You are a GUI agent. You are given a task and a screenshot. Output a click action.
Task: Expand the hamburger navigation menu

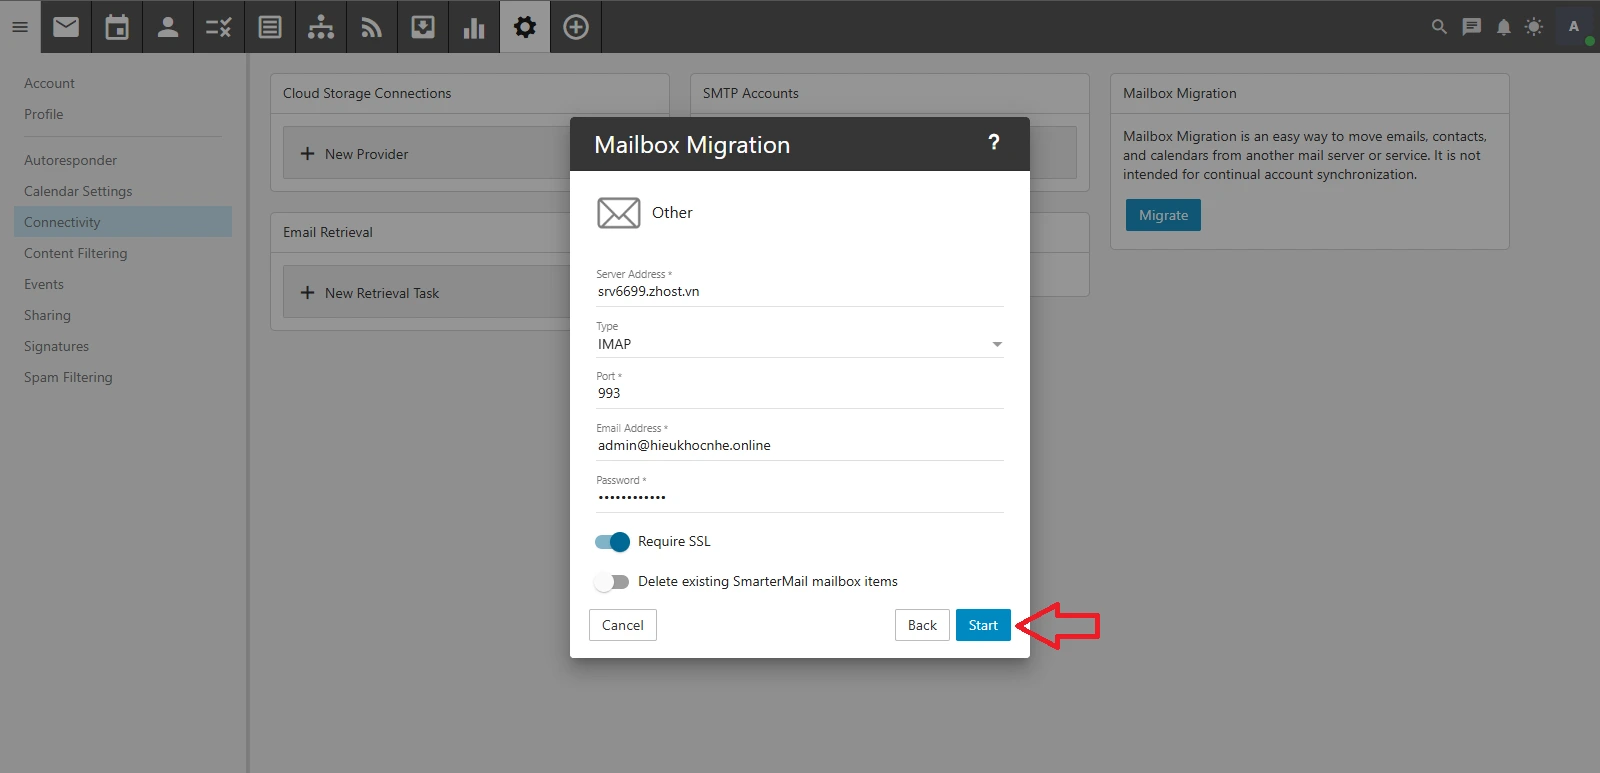pyautogui.click(x=20, y=27)
